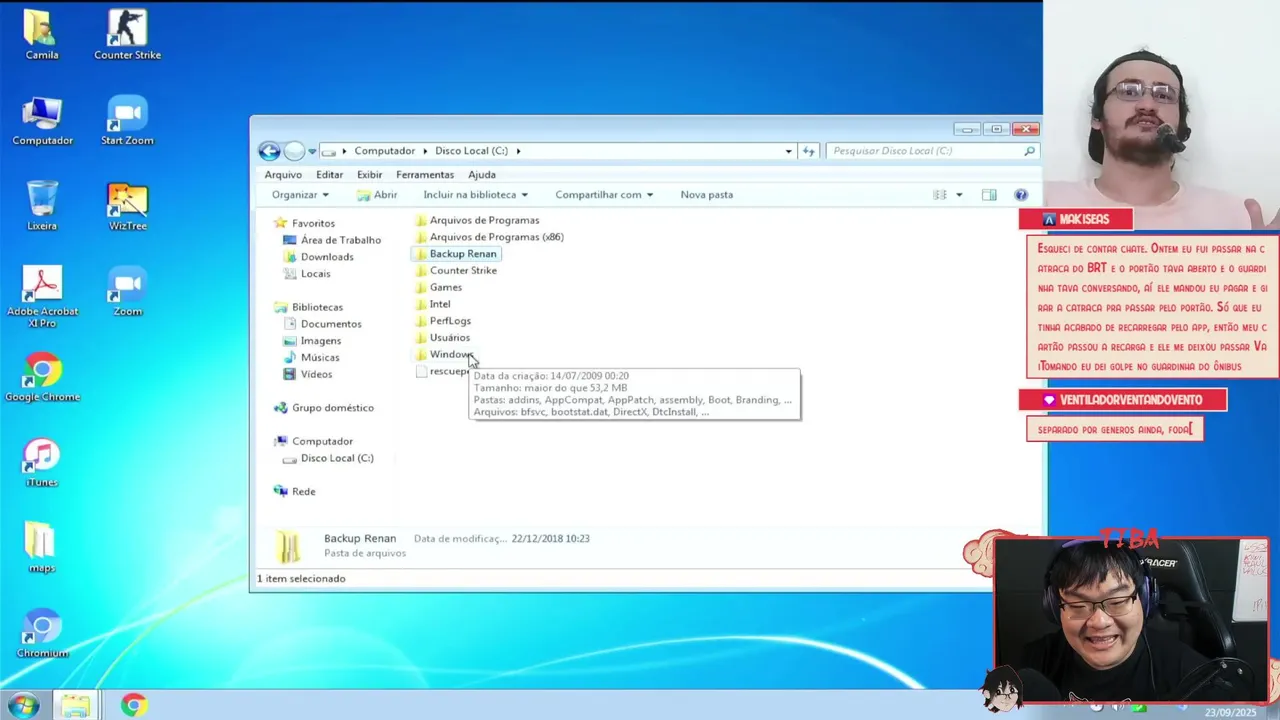Go forward in Explorer navigation
The width and height of the screenshot is (1280, 720).
point(294,151)
